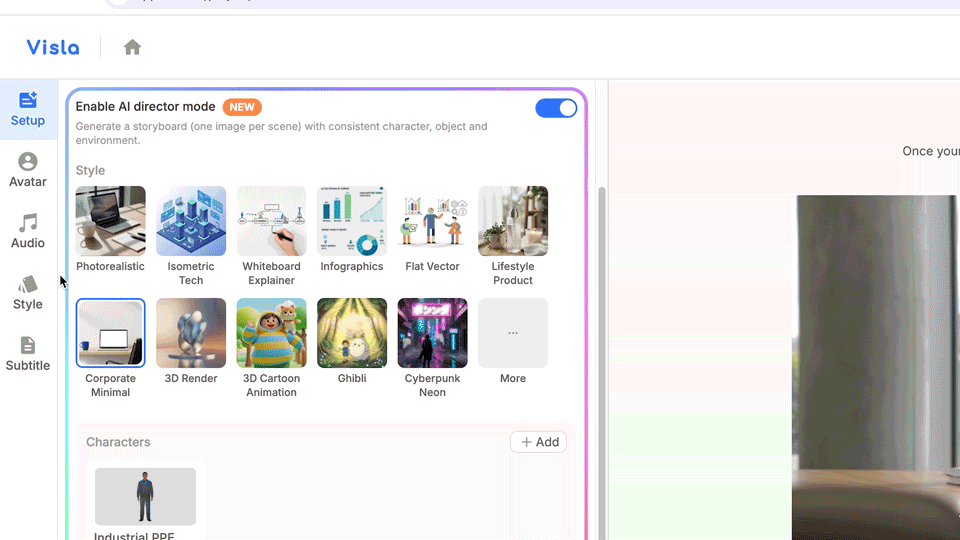Open the Avatar sidebar panel
The image size is (960, 540).
point(28,170)
